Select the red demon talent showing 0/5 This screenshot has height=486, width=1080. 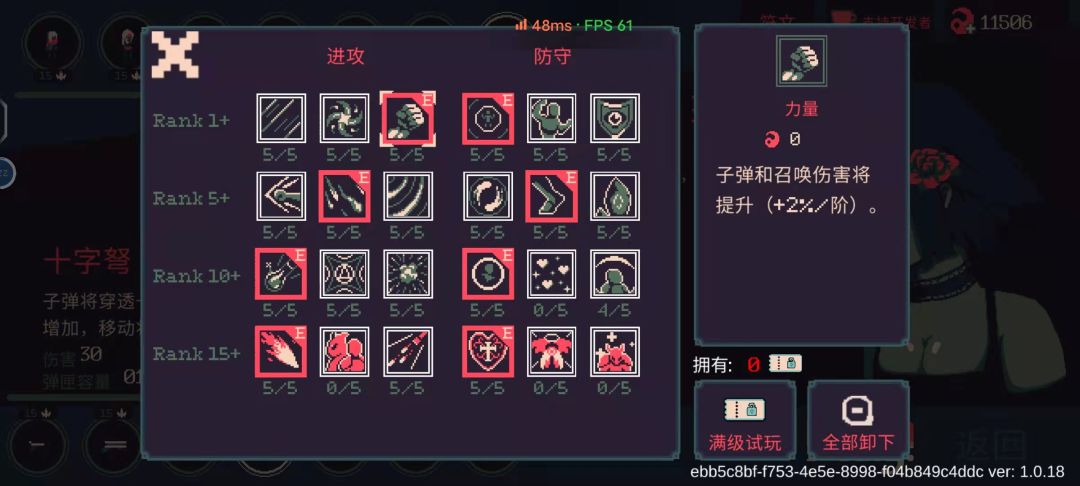614,352
